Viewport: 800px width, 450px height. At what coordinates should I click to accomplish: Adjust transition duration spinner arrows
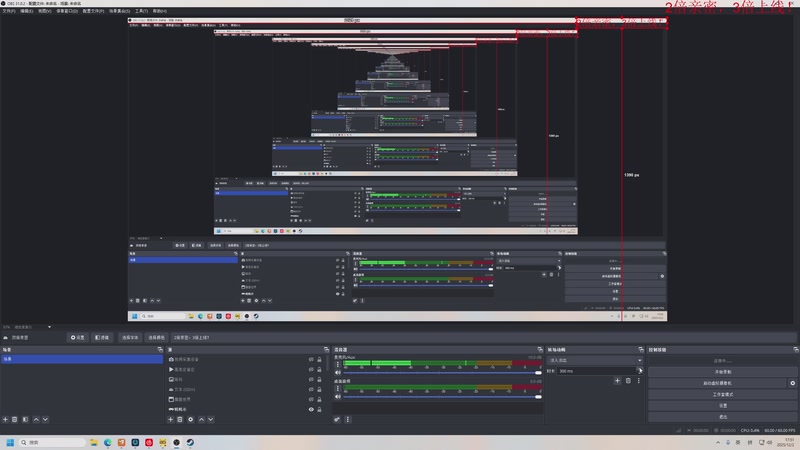pyautogui.click(x=640, y=371)
